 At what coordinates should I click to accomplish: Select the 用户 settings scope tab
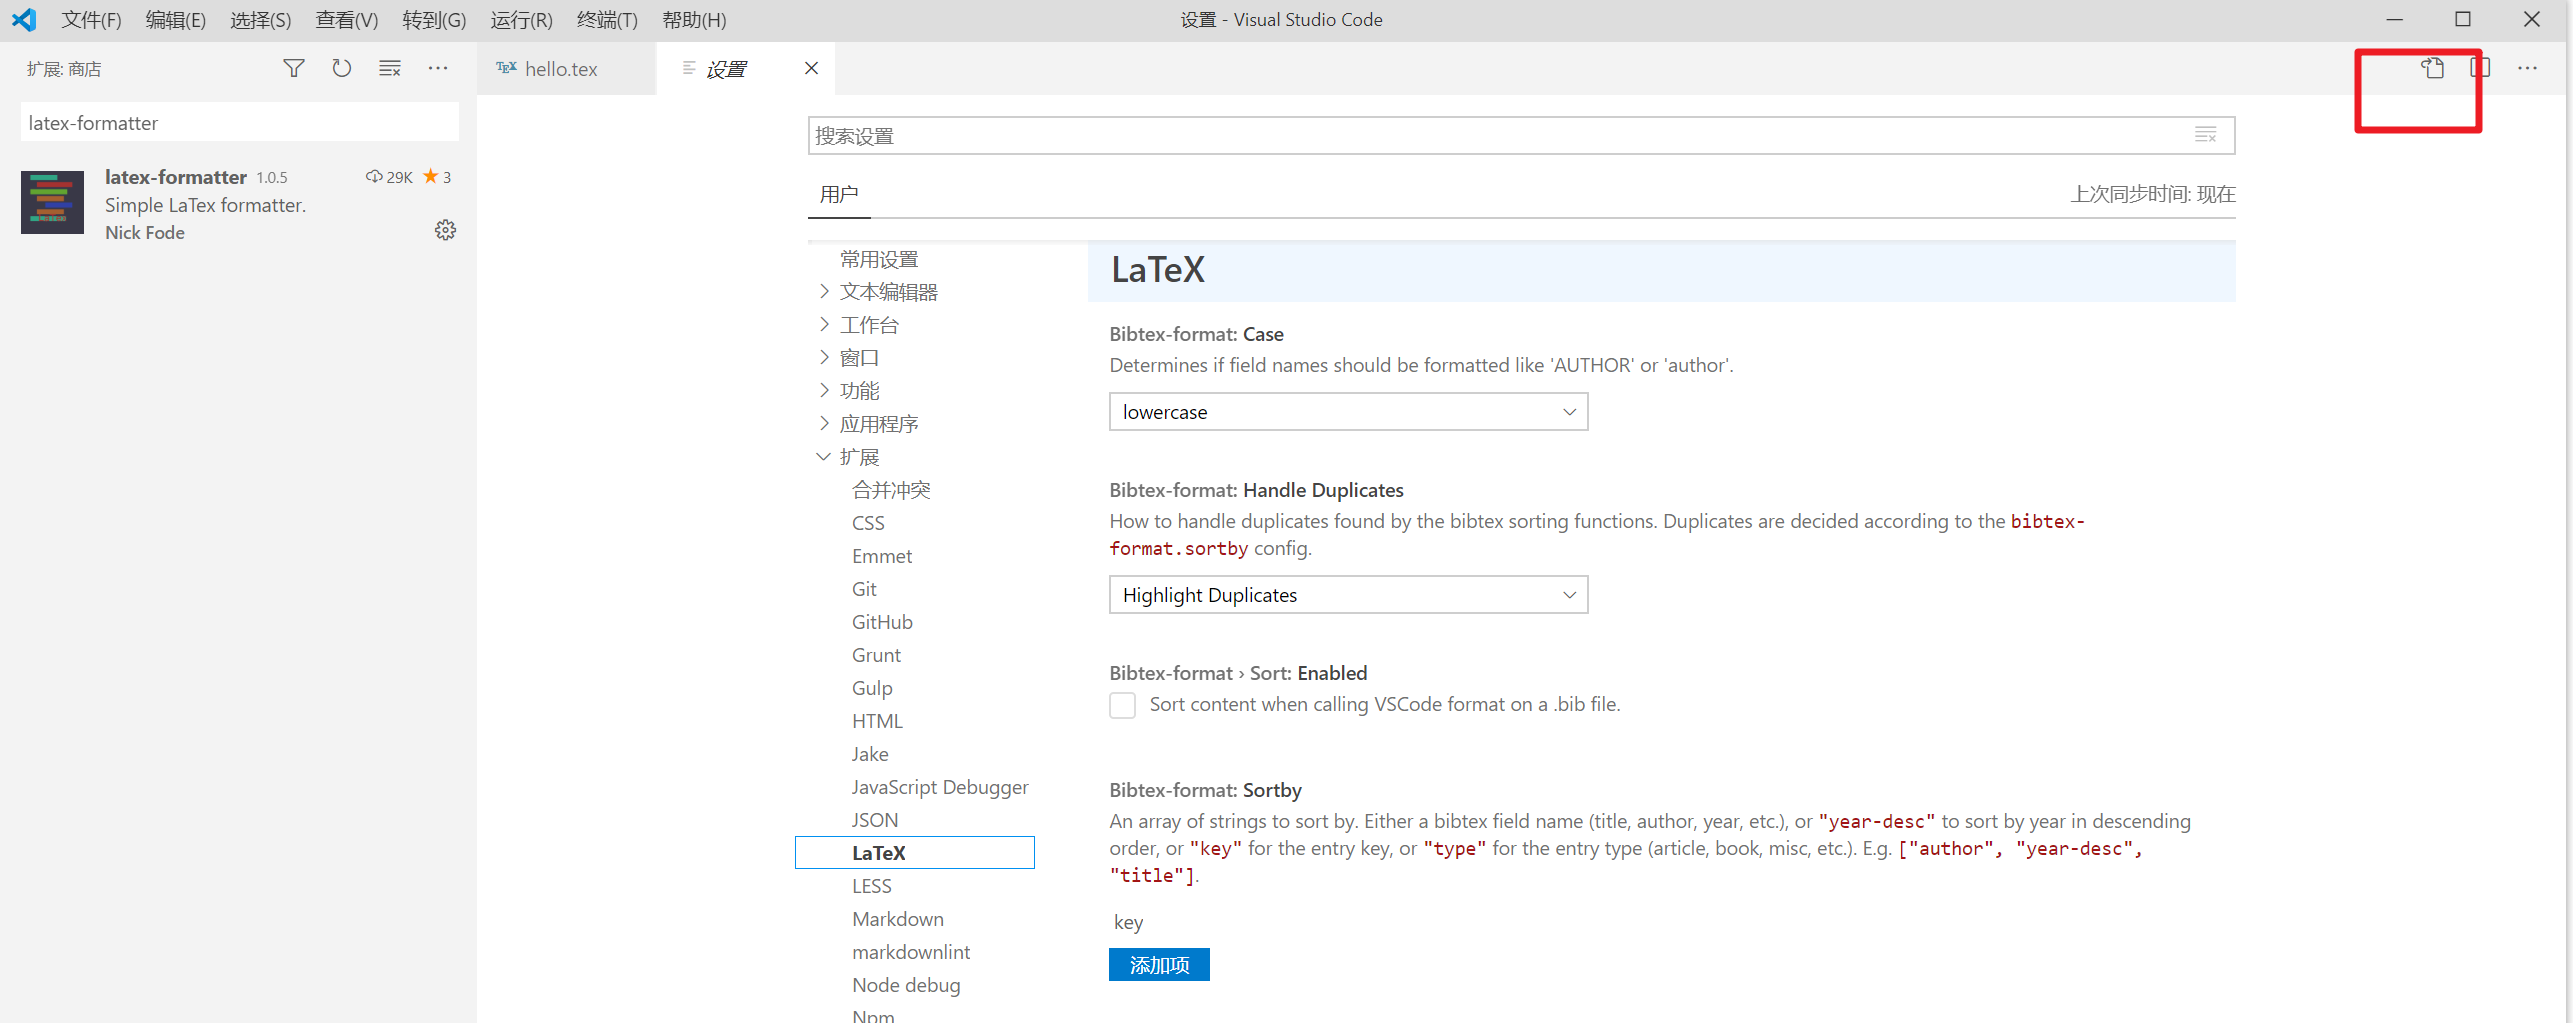coord(838,194)
